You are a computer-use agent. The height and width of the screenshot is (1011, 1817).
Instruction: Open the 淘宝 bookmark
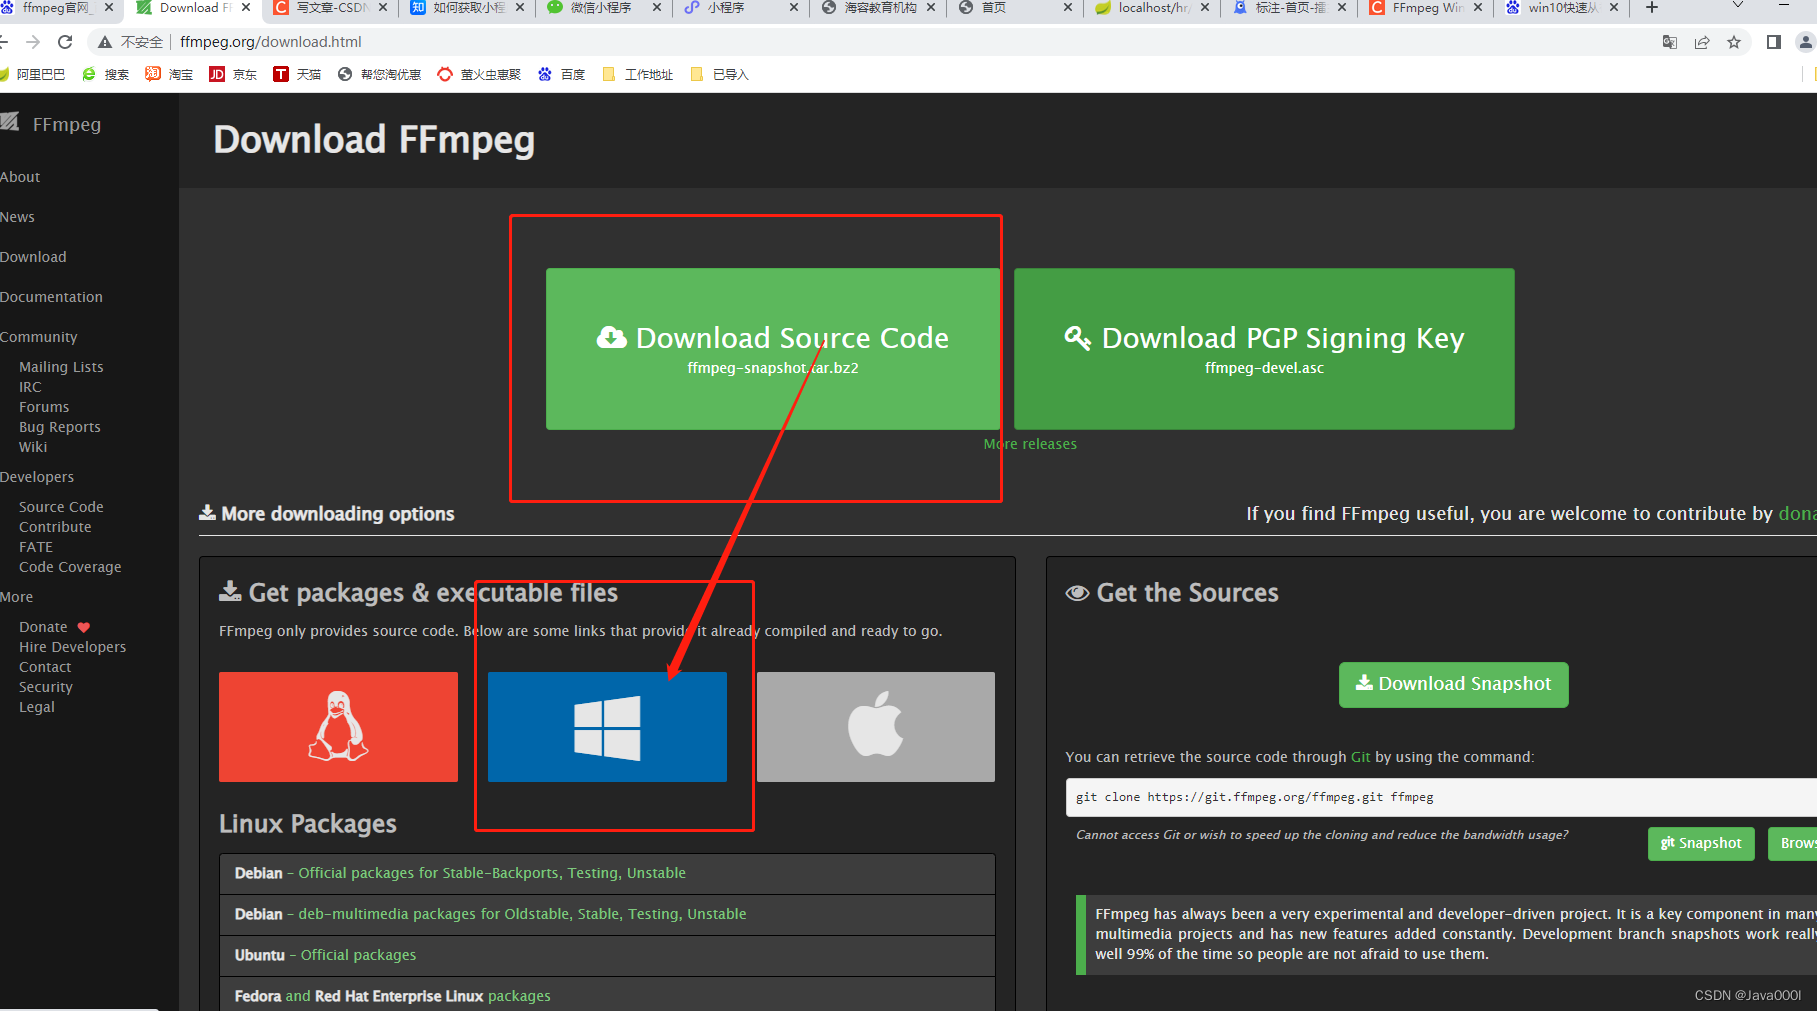coord(169,74)
